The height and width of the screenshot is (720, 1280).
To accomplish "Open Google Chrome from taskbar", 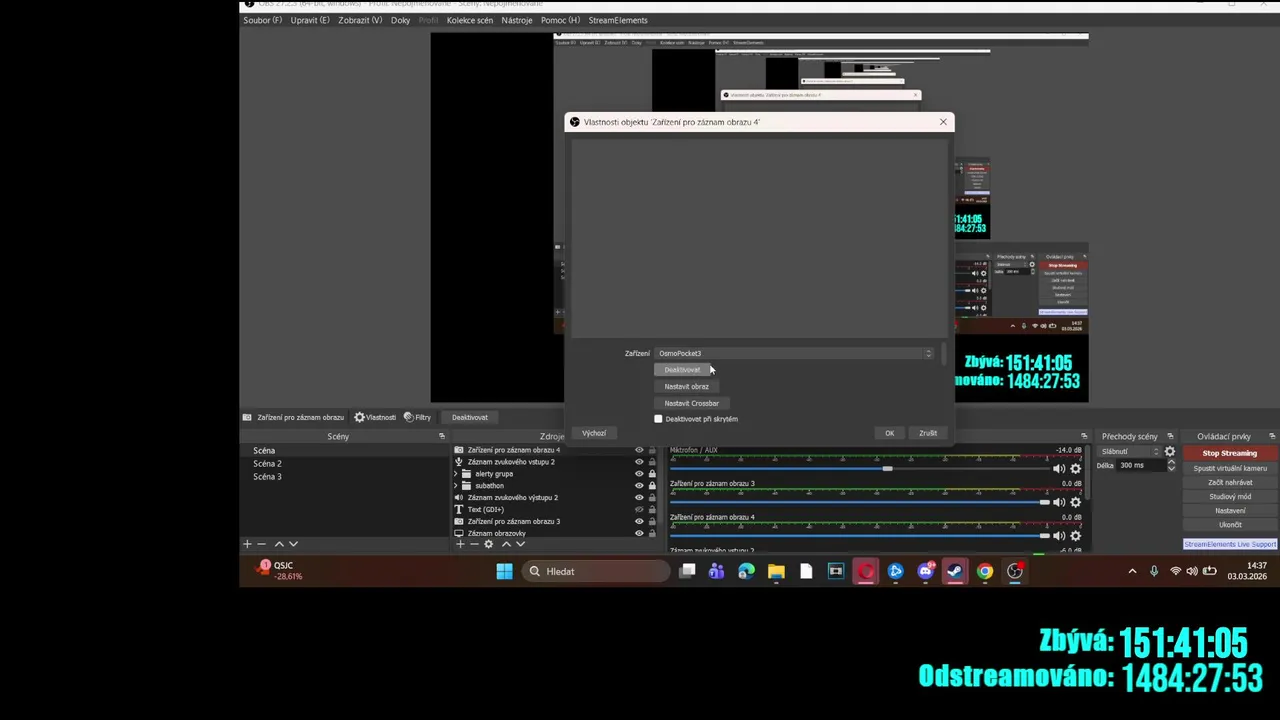I will click(x=985, y=571).
